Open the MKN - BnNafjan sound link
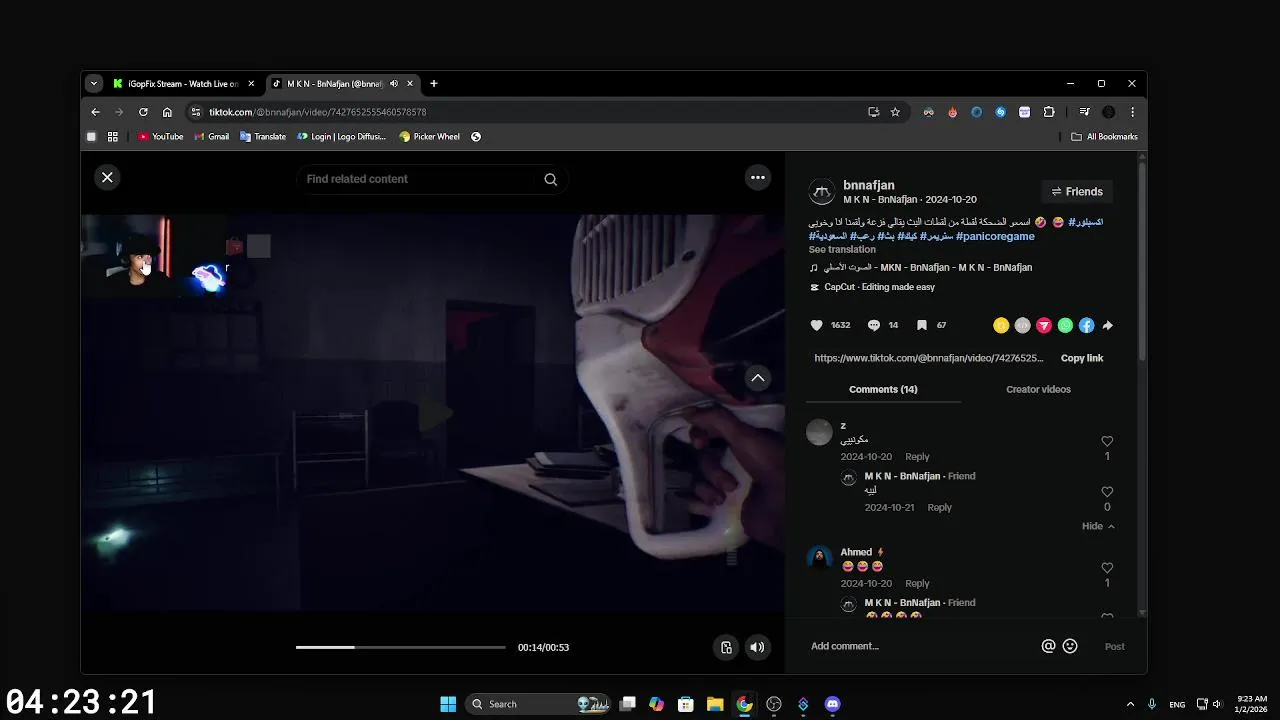 927,268
